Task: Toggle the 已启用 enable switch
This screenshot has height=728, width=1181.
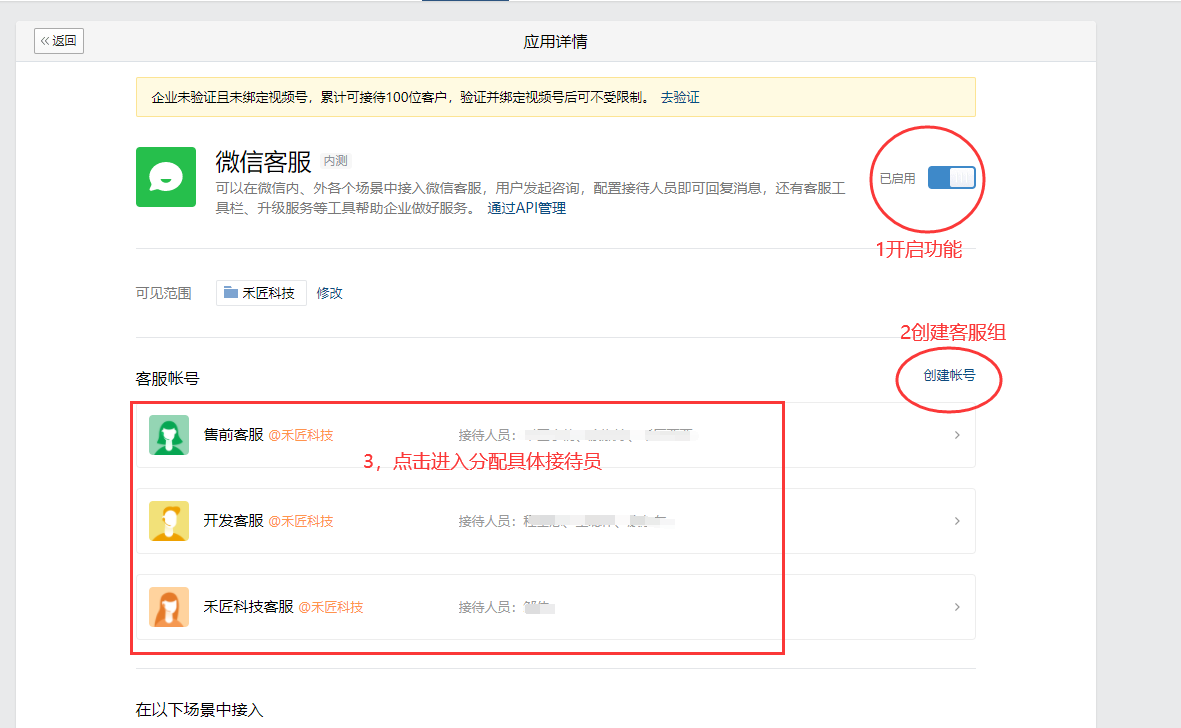Action: 951,178
